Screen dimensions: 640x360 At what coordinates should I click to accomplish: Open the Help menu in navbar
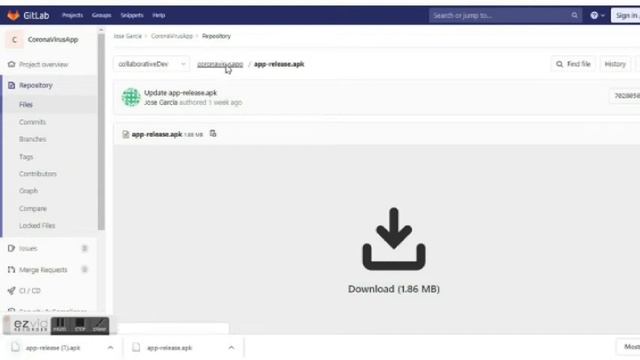point(158,15)
